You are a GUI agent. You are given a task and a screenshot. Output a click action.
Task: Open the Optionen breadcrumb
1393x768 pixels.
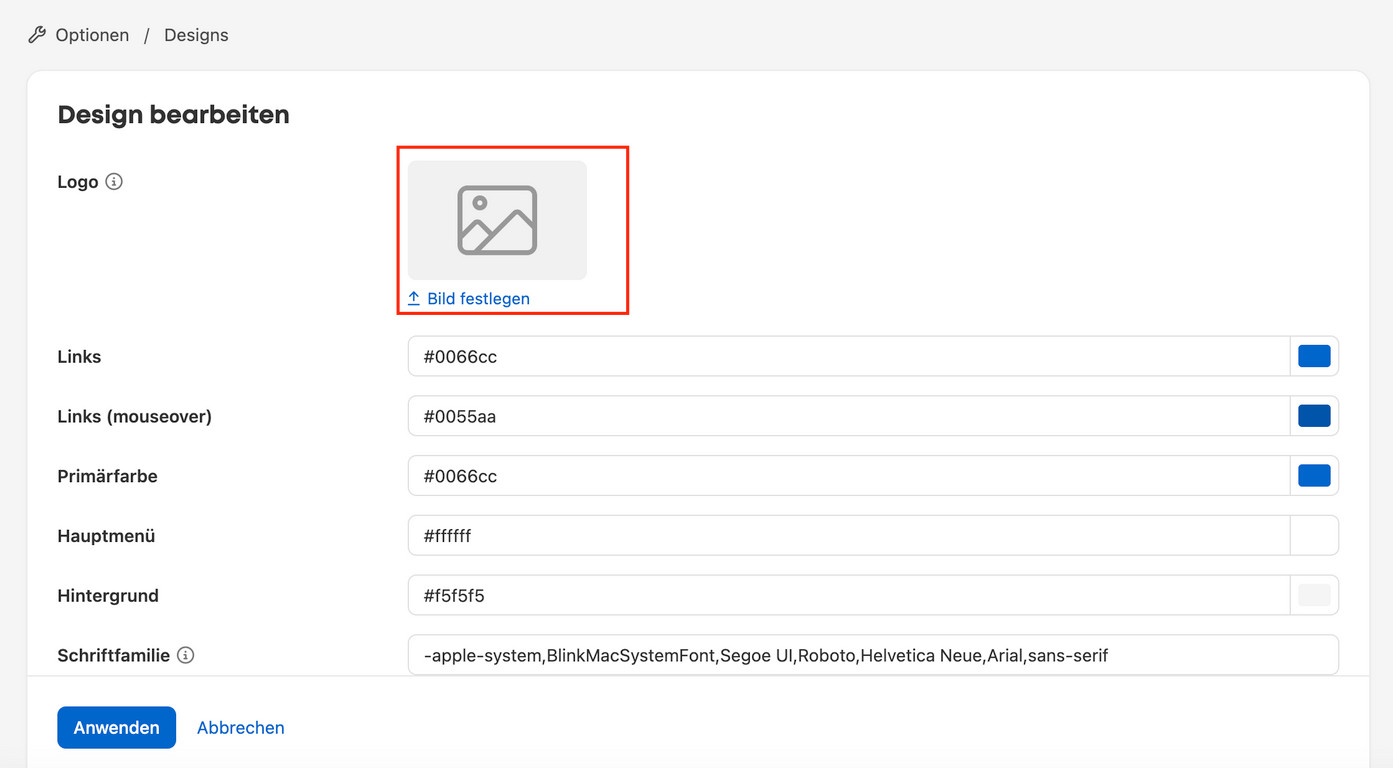pos(92,35)
